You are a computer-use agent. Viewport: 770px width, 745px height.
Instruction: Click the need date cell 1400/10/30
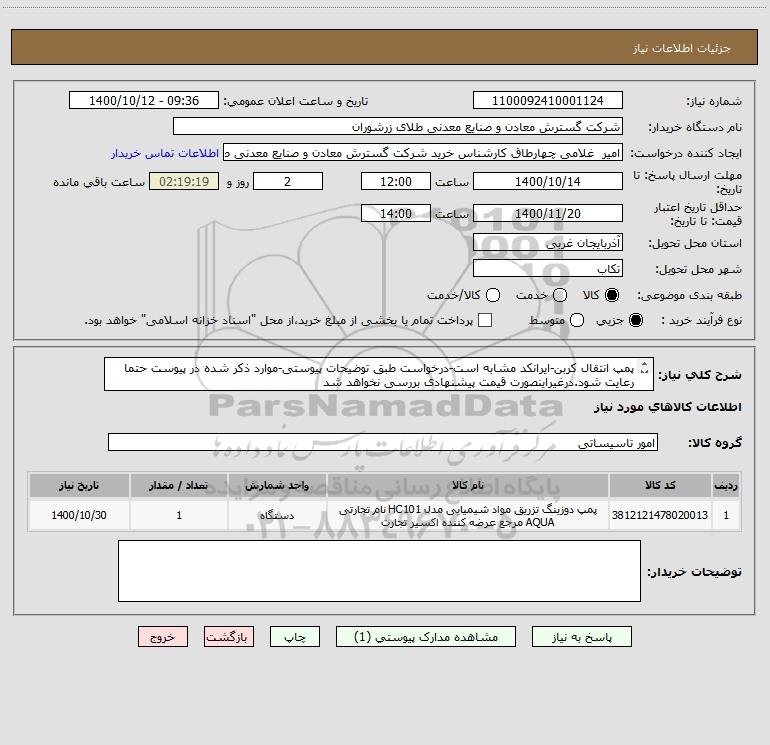(79, 515)
